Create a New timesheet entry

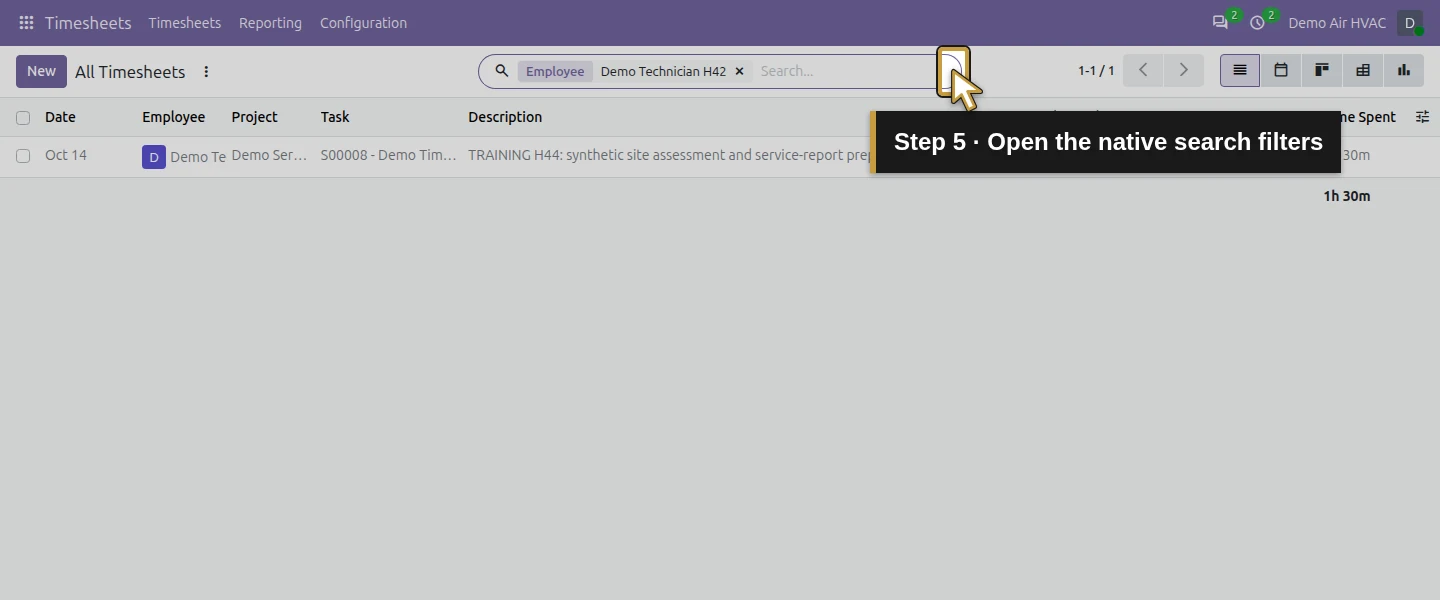[x=41, y=71]
